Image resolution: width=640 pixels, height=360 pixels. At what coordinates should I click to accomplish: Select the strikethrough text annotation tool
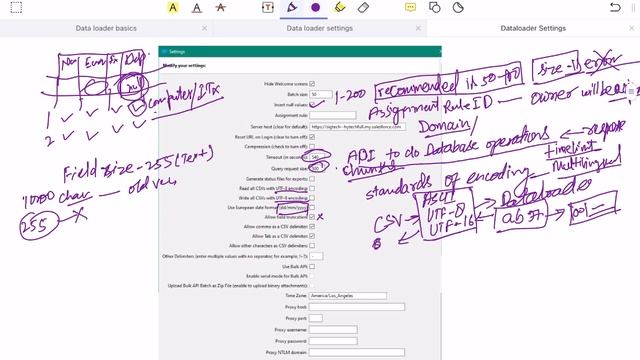coord(220,8)
